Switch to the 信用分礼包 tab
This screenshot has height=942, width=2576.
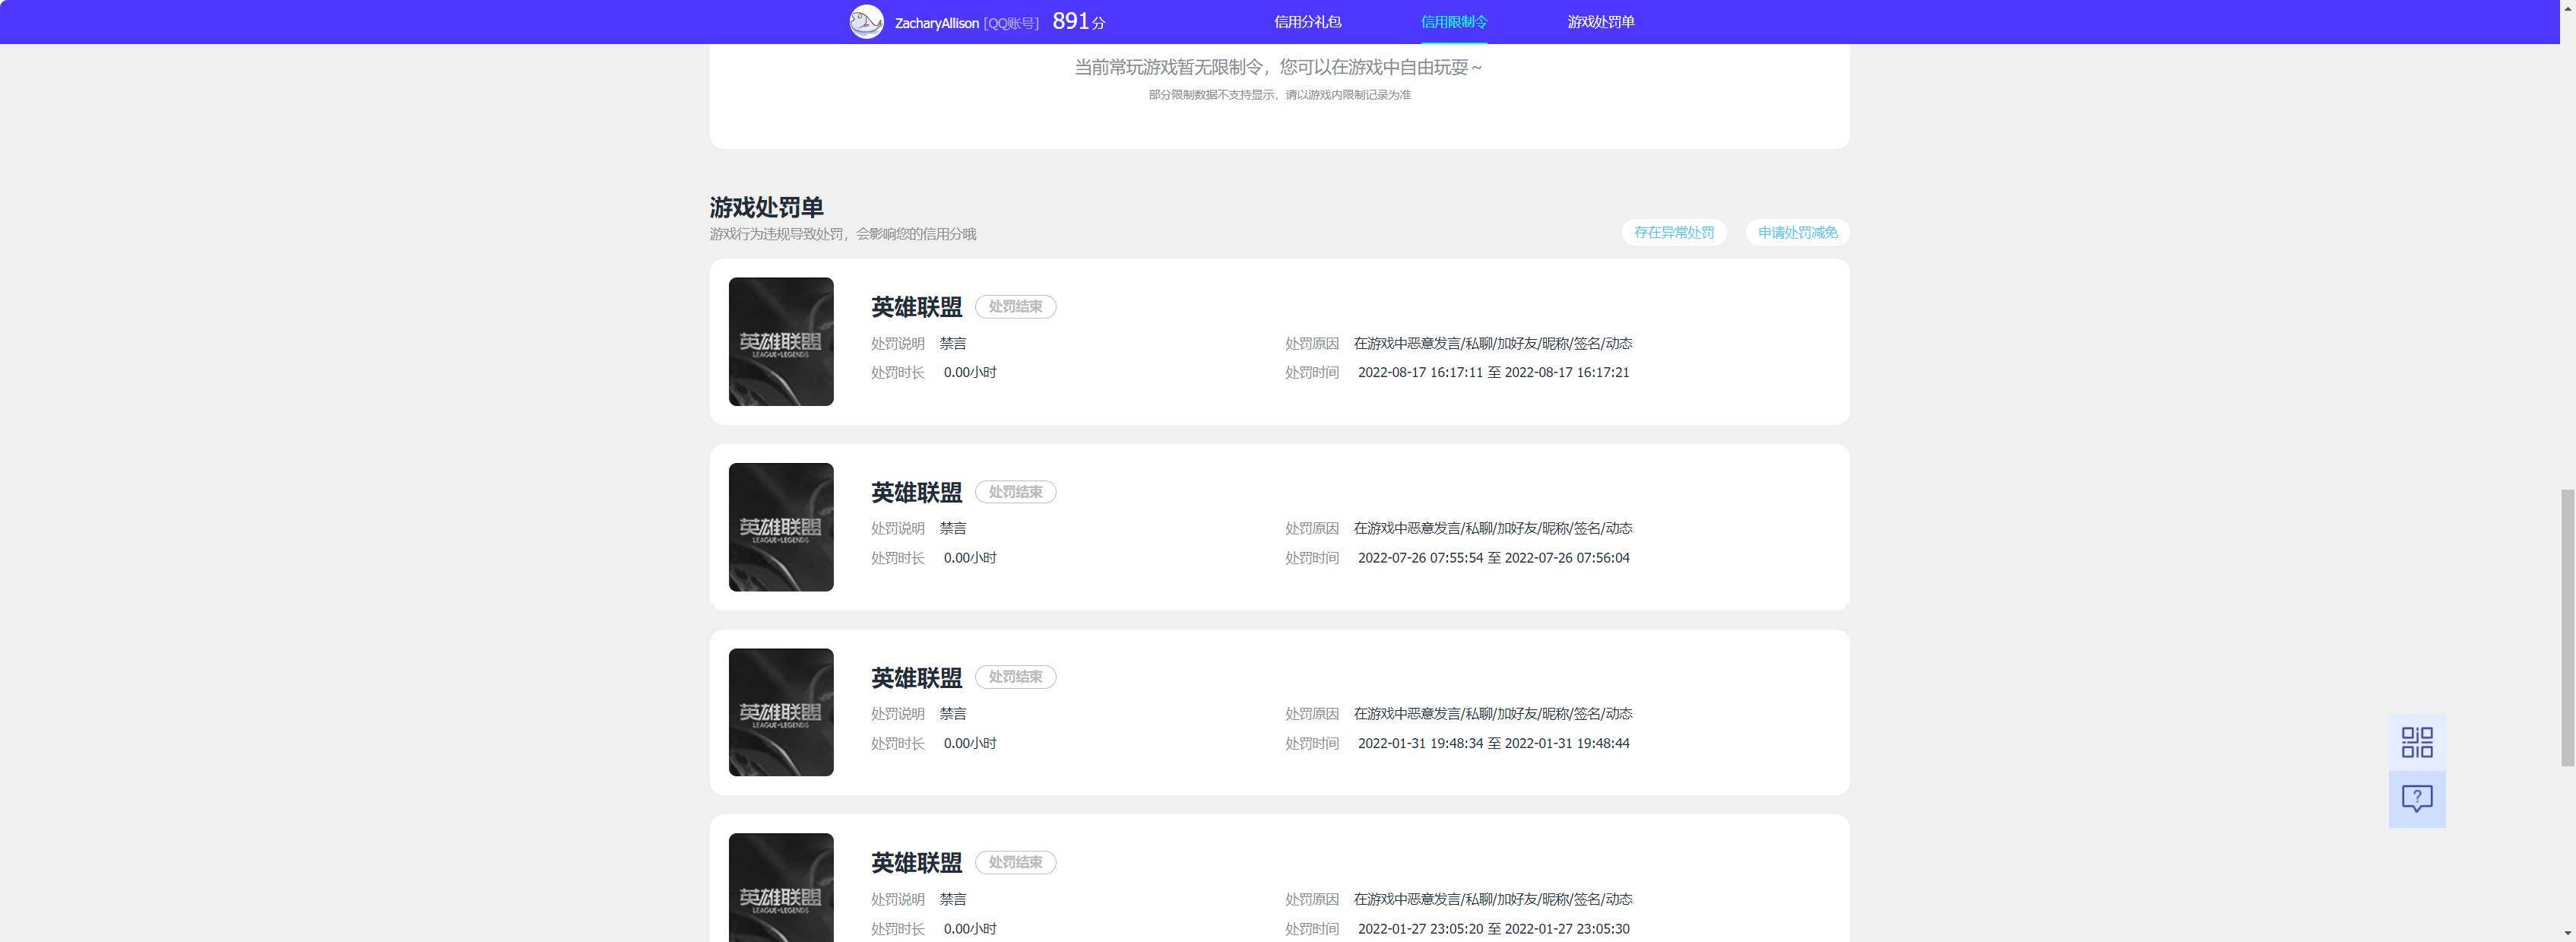pos(1307,22)
